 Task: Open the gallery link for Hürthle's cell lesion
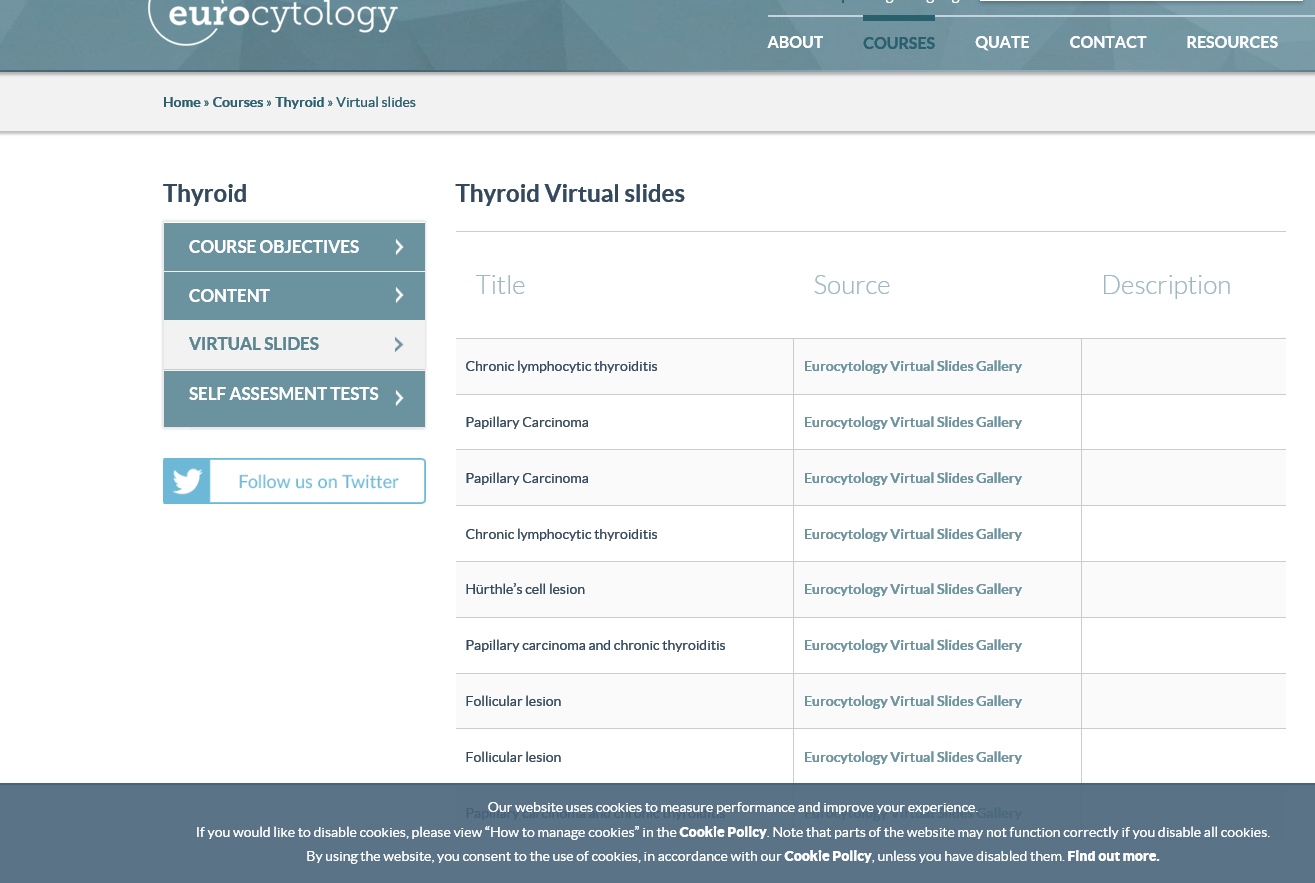coord(913,589)
